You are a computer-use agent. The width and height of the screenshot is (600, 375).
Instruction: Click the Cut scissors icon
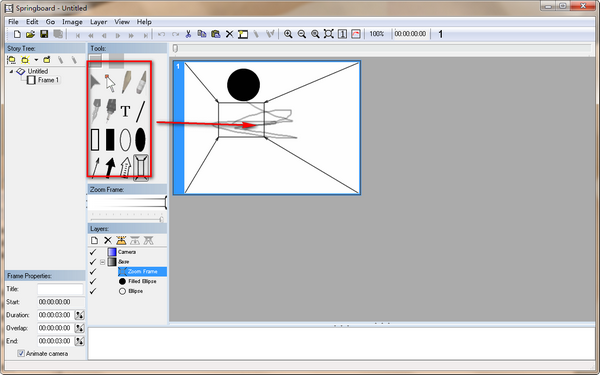pyautogui.click(x=188, y=34)
